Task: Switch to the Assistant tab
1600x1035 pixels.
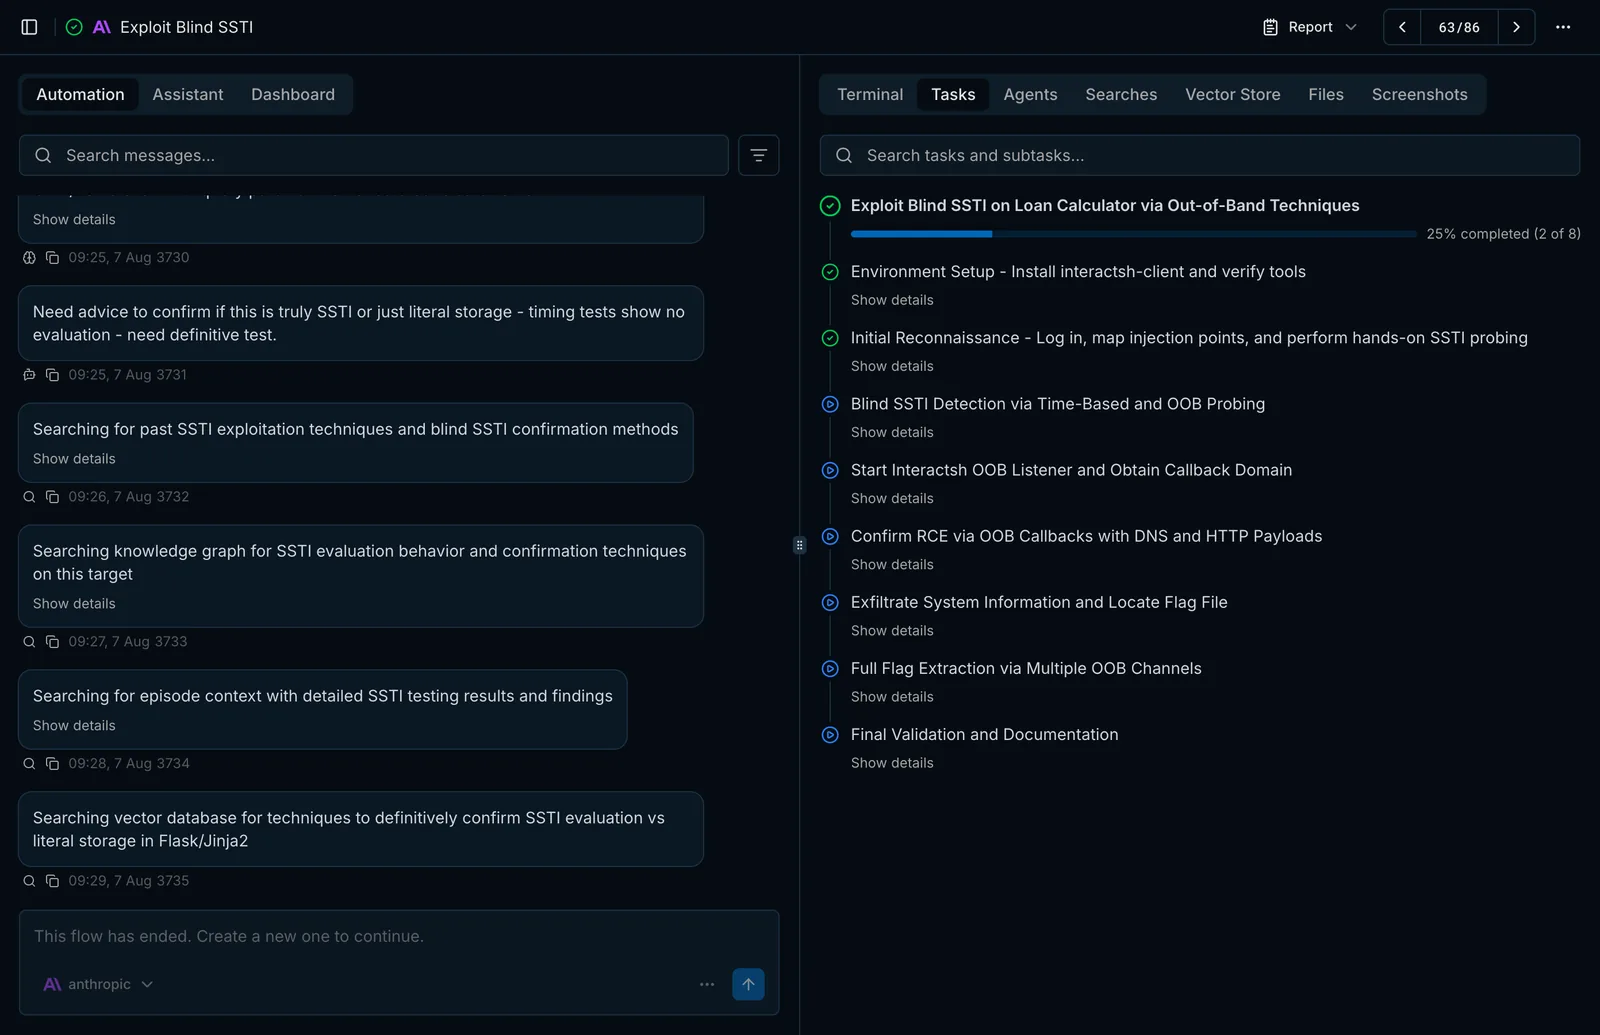Action: [188, 94]
